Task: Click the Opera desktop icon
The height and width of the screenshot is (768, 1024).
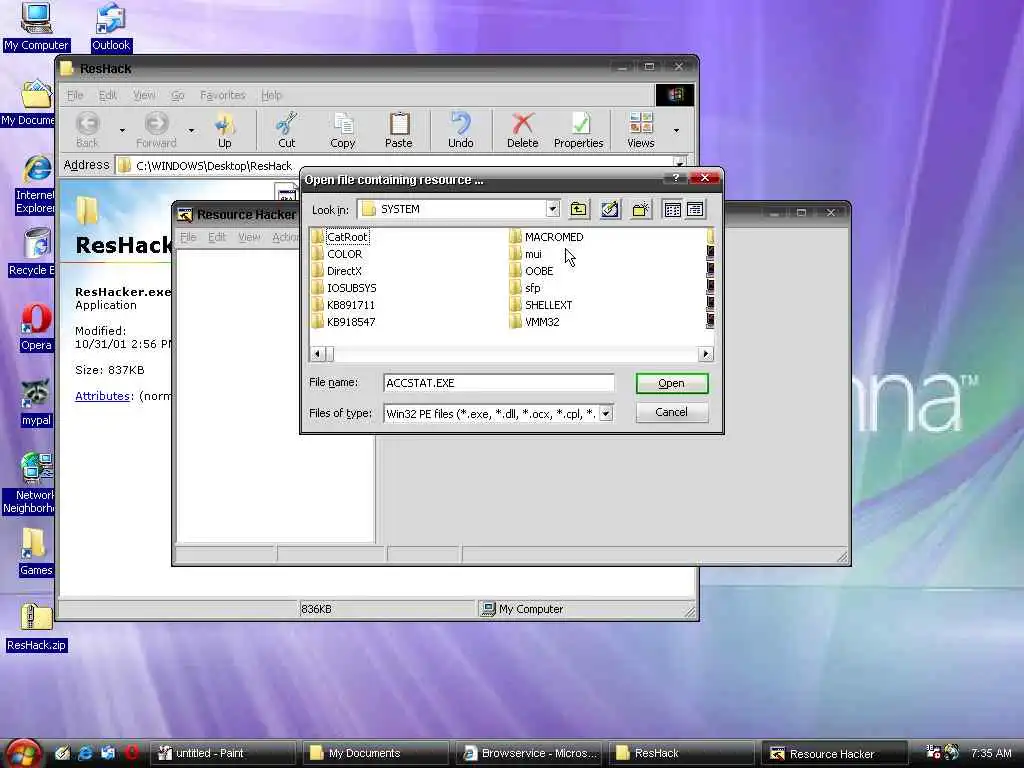Action: (36, 328)
